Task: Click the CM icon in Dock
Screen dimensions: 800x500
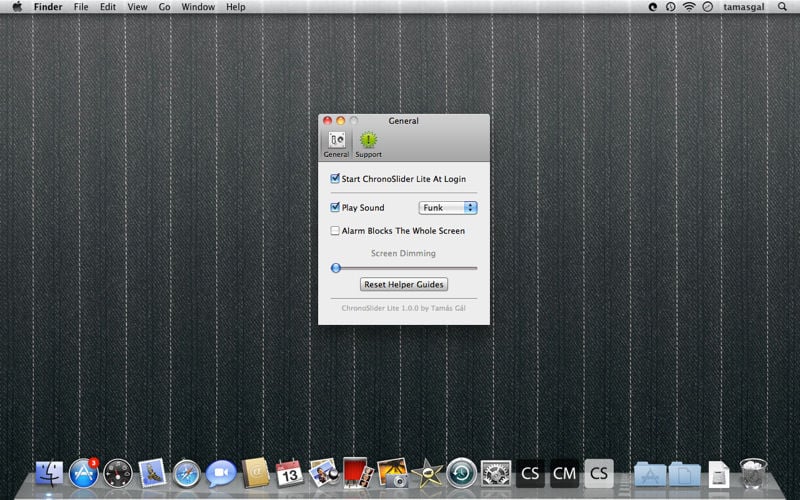Action: [x=564, y=473]
